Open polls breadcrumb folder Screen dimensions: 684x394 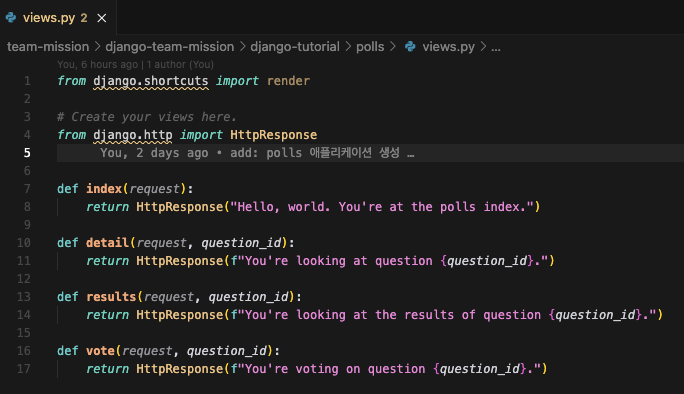[x=370, y=47]
